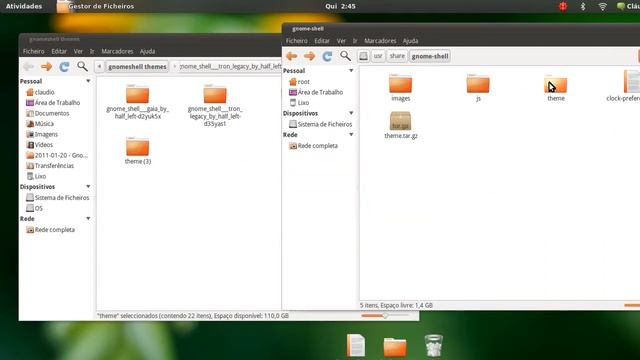
Task: Open claudio home in sidebar
Action: [x=40, y=92]
